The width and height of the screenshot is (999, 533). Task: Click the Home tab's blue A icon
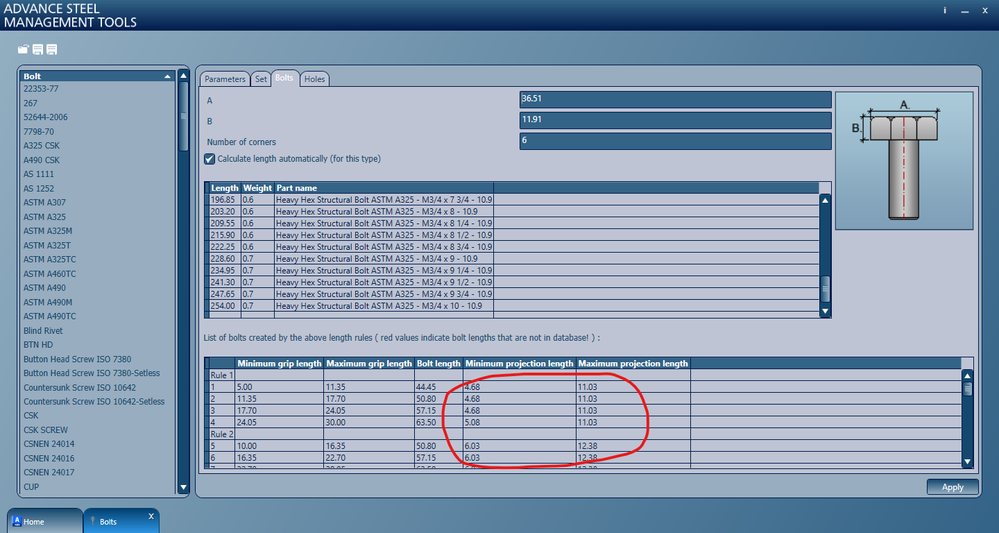click(18, 521)
